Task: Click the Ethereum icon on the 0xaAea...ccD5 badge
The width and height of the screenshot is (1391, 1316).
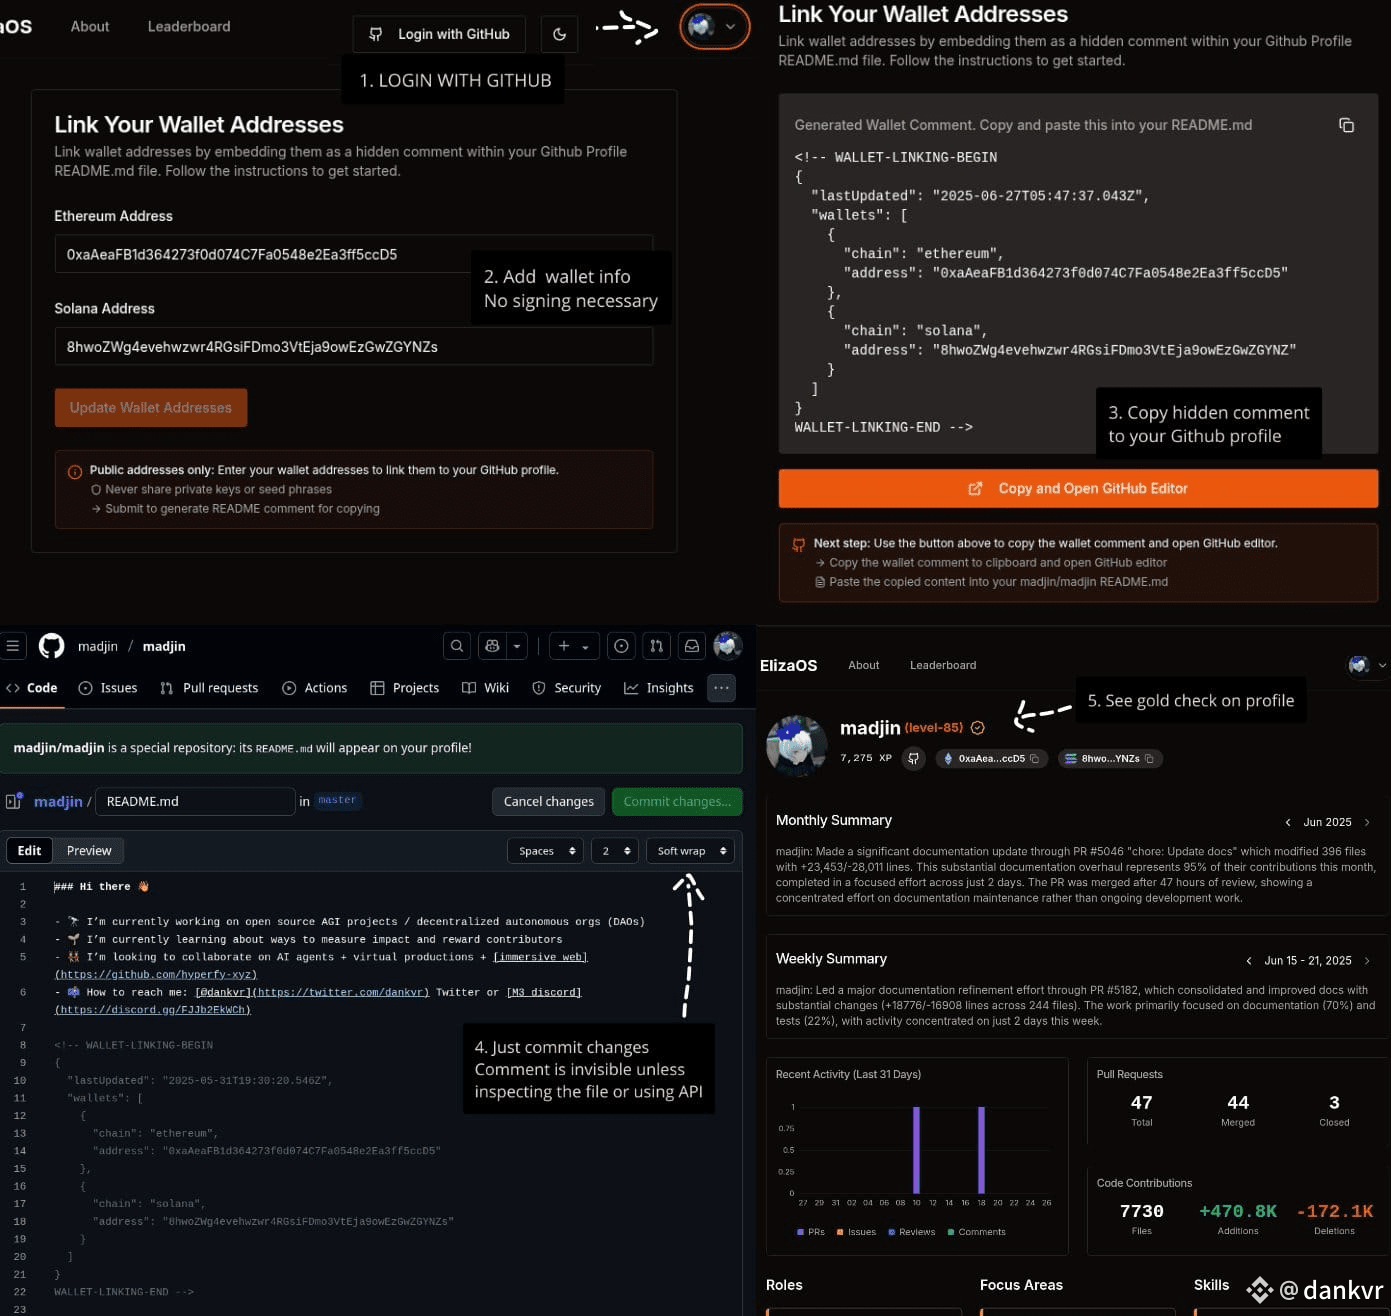Action: (948, 759)
